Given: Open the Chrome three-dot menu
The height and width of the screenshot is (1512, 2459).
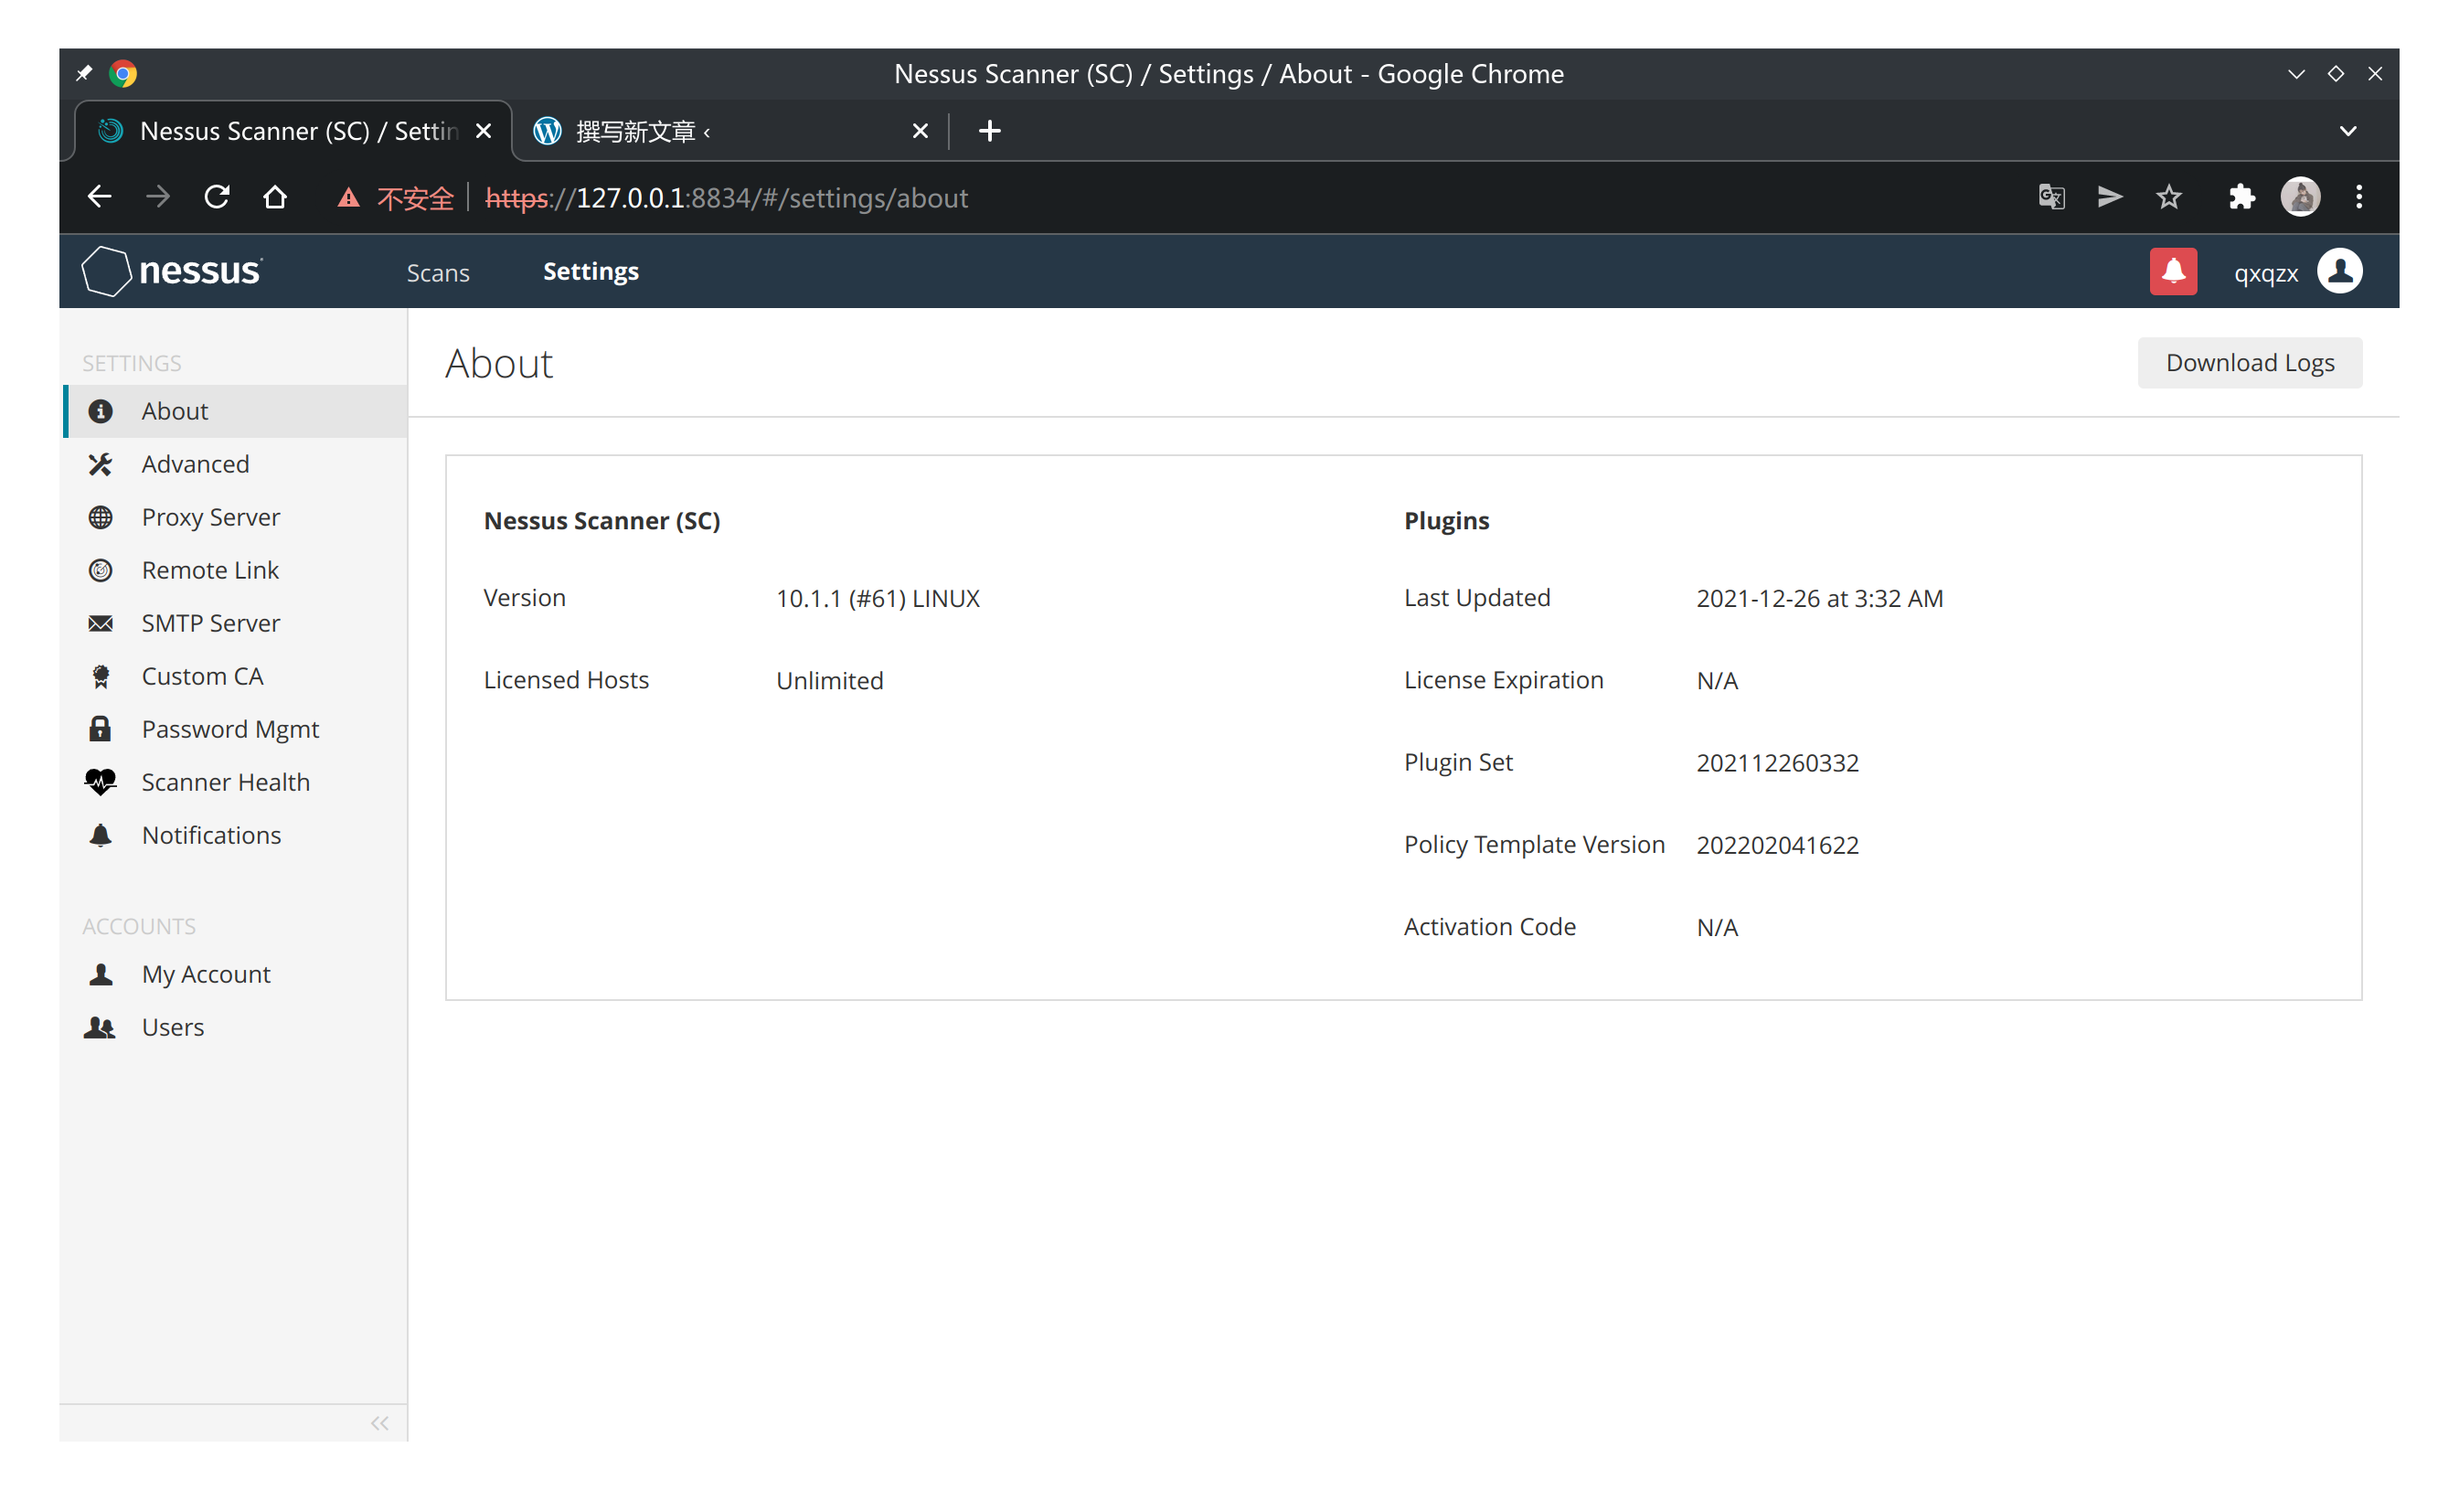Looking at the screenshot, I should click(x=2359, y=197).
